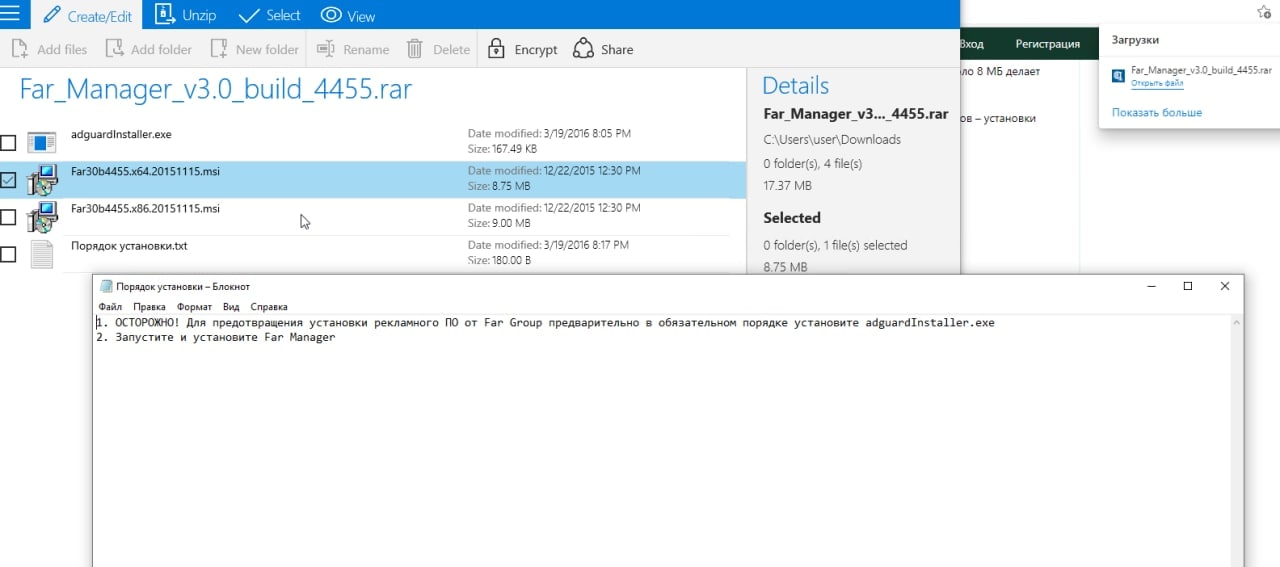Screen dimensions: 1280x567
Task: Minimize the Notepad window
Action: (x=1150, y=286)
